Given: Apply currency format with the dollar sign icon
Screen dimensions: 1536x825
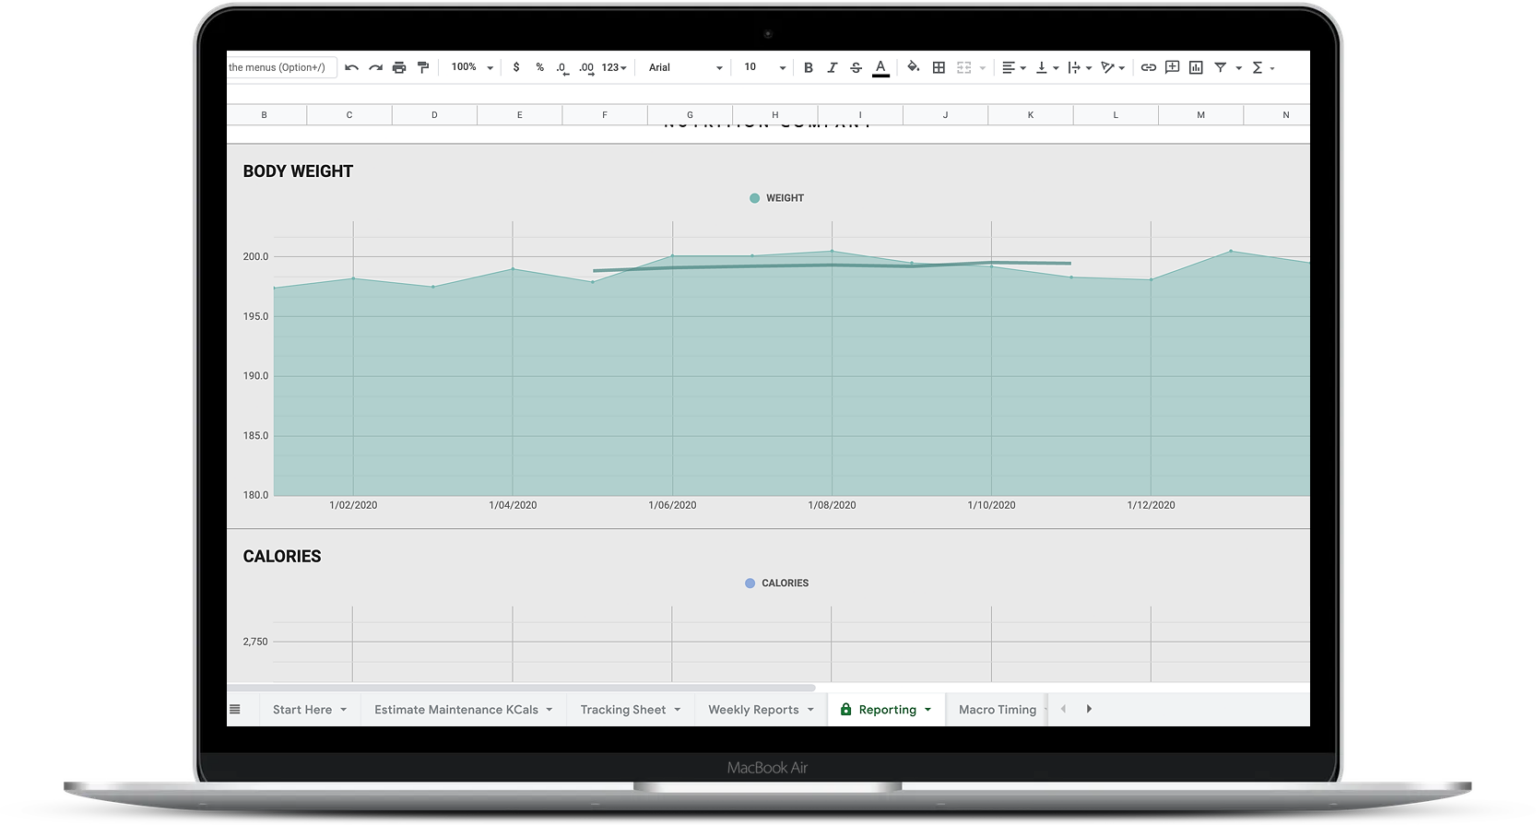Looking at the screenshot, I should click(517, 66).
